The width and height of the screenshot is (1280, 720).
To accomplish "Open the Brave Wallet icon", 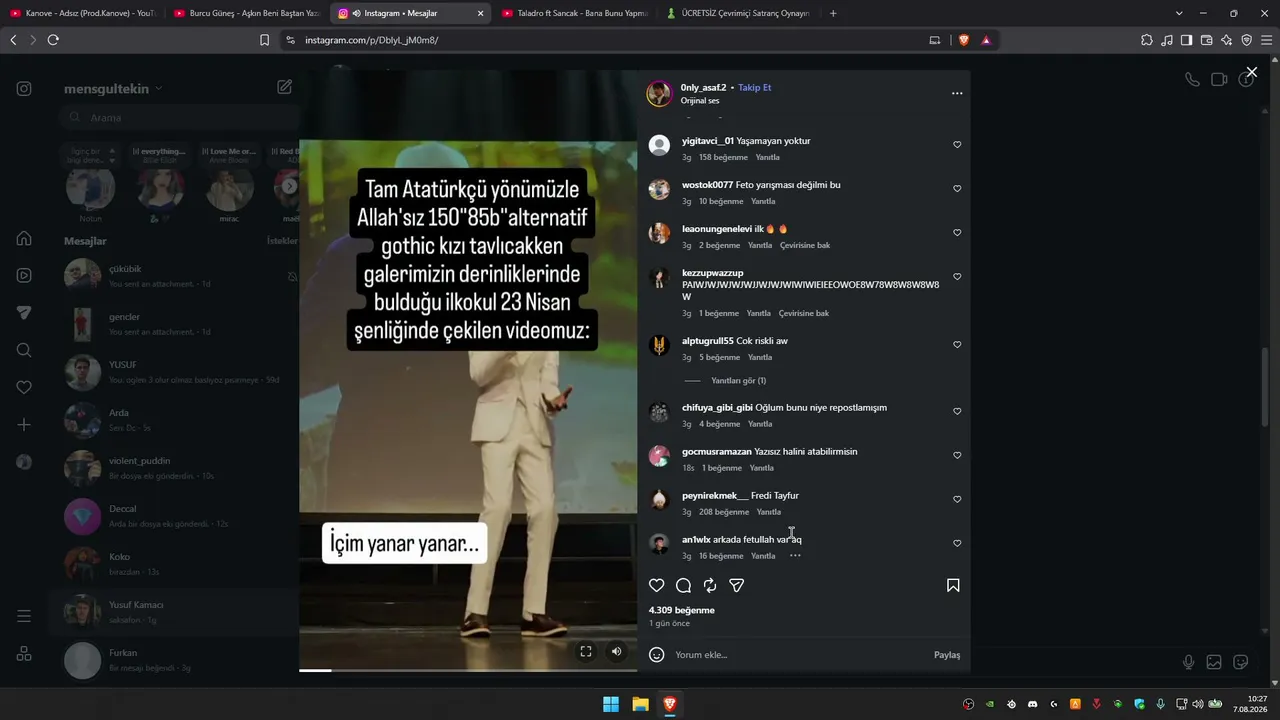I will pyautogui.click(x=1207, y=40).
